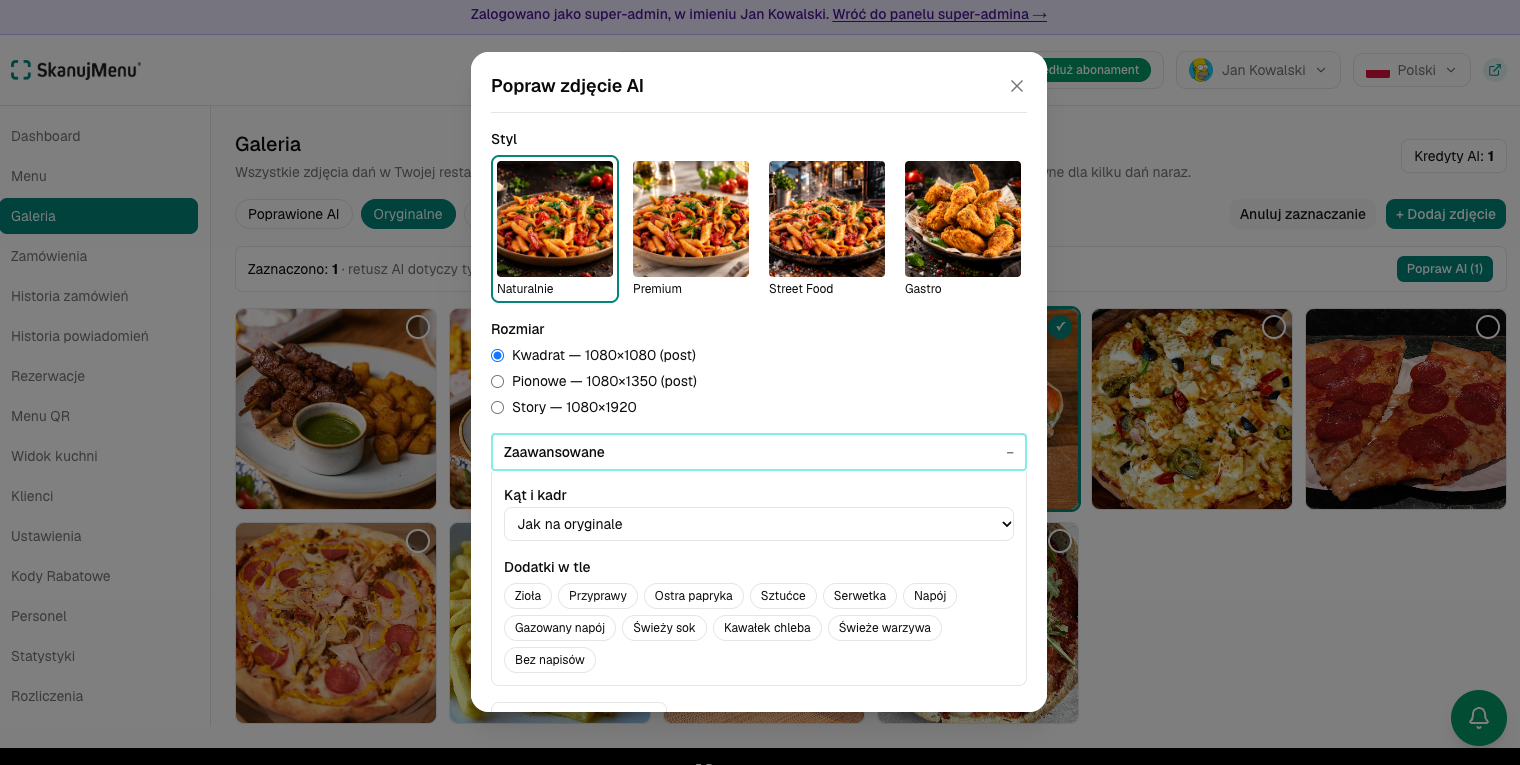Click the SkanujMenu logo

tap(76, 70)
